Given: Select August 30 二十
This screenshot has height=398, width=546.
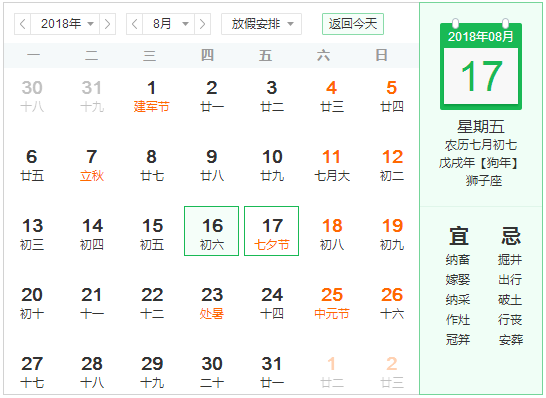Looking at the screenshot, I should pyautogui.click(x=212, y=372).
